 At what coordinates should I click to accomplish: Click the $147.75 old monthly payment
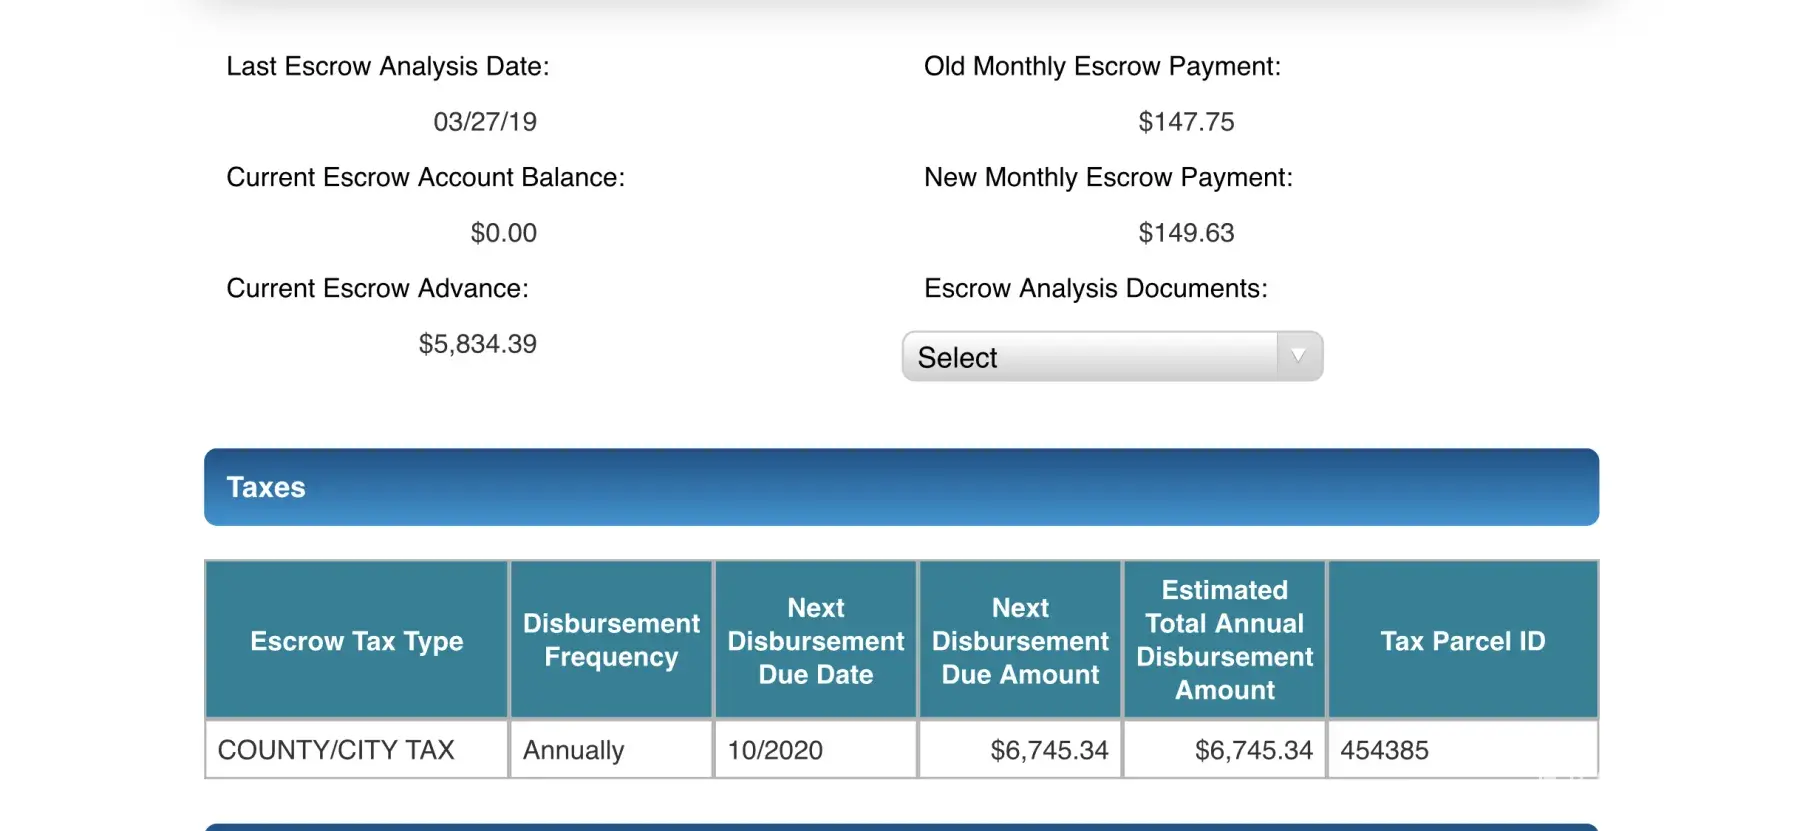point(1186,122)
